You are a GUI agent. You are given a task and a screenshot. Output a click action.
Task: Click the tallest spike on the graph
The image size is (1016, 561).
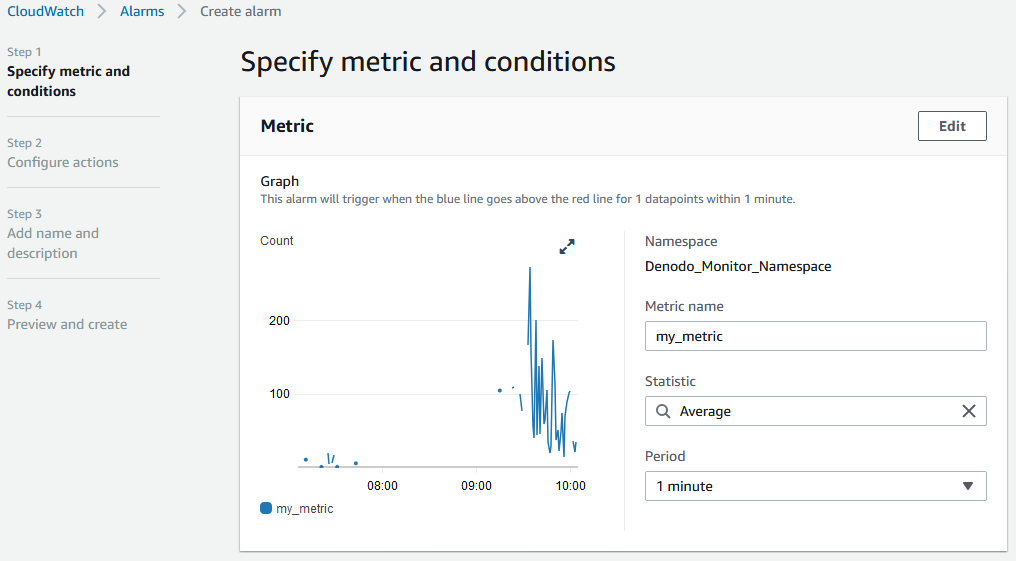click(x=529, y=269)
